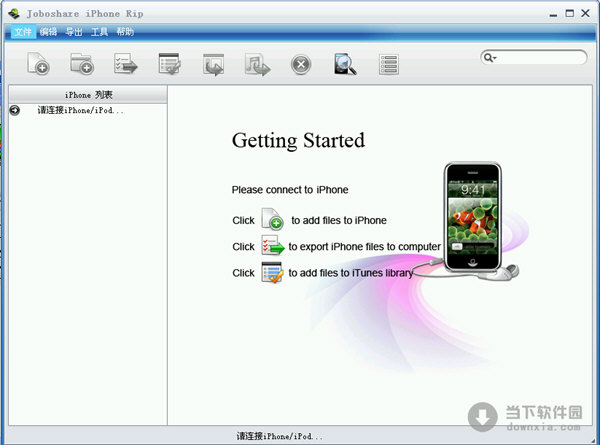600x445 pixels.
Task: Click the status bar 请连接iPhone/iPod... message
Action: coord(279,436)
